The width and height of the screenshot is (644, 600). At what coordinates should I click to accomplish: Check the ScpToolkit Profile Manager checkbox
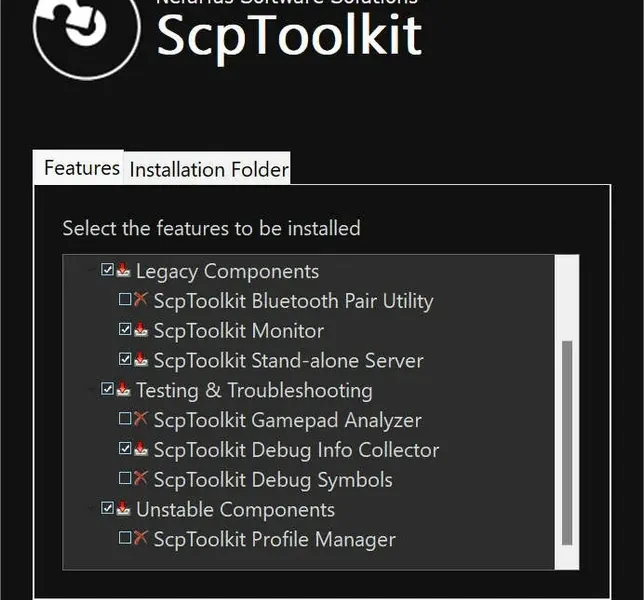pos(125,538)
